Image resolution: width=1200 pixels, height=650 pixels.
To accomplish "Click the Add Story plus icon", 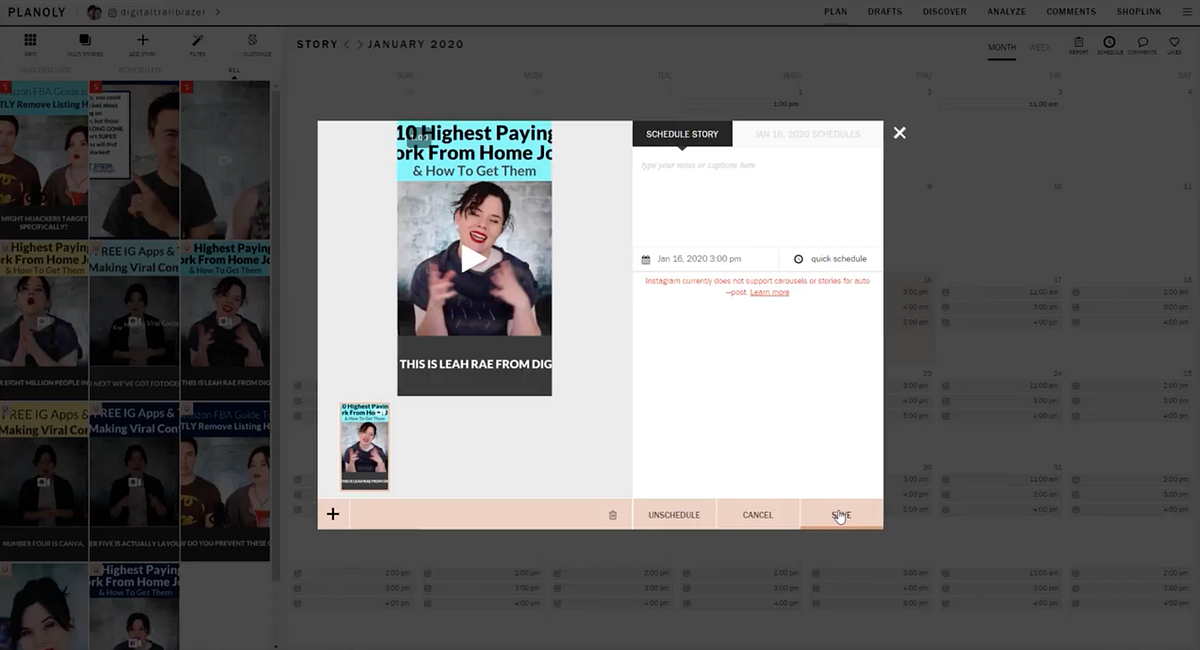I will (x=142, y=40).
